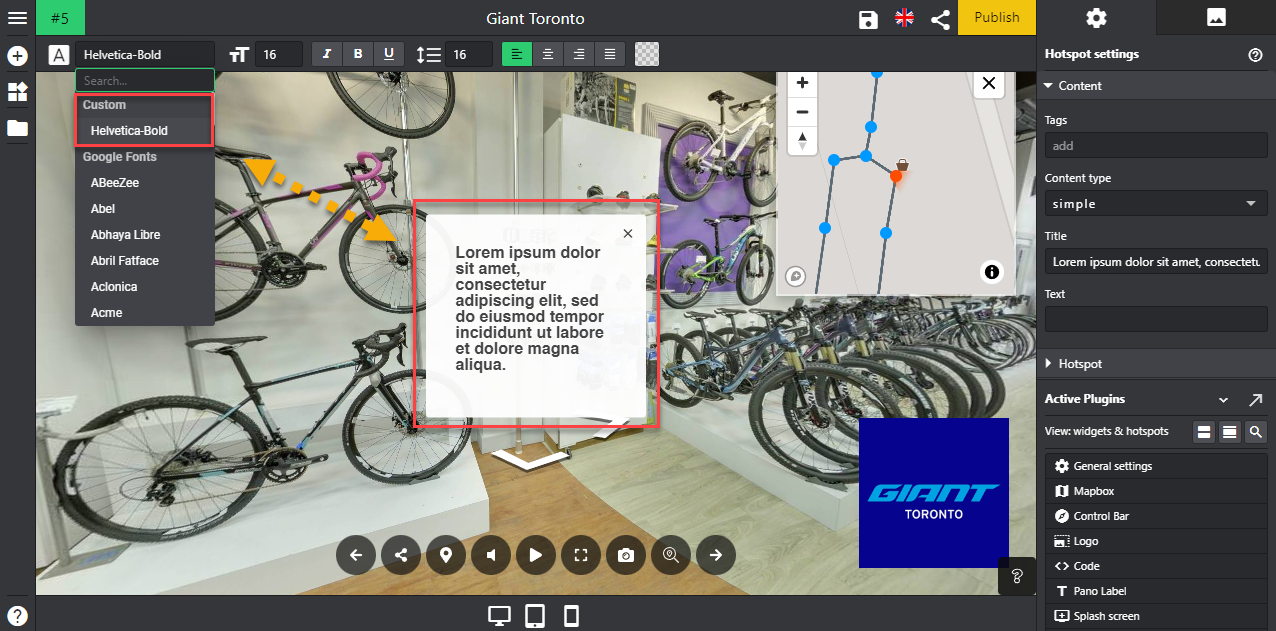This screenshot has width=1276, height=631.
Task: Switch to desktop preview
Action: click(499, 615)
